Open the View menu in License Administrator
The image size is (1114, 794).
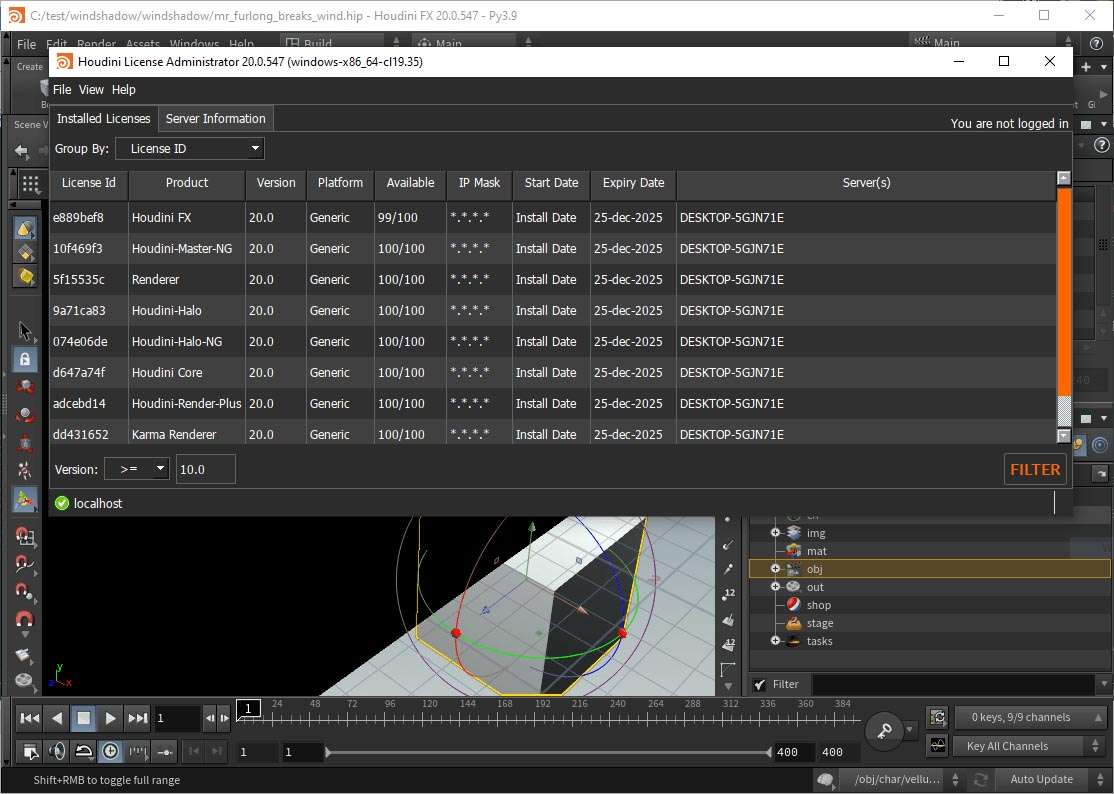[91, 90]
